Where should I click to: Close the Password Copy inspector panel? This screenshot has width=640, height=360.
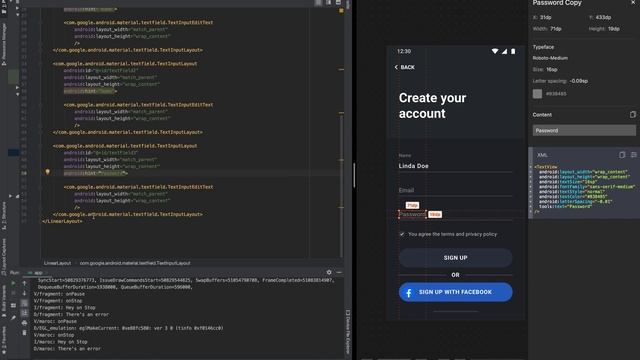[633, 3]
